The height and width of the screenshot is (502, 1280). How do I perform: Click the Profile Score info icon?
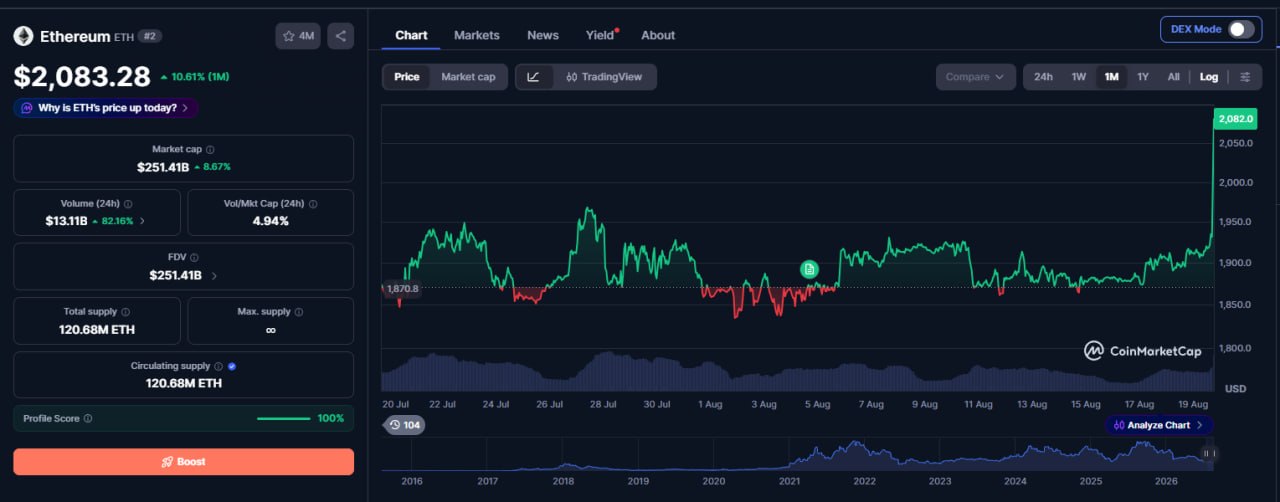pyautogui.click(x=88, y=419)
